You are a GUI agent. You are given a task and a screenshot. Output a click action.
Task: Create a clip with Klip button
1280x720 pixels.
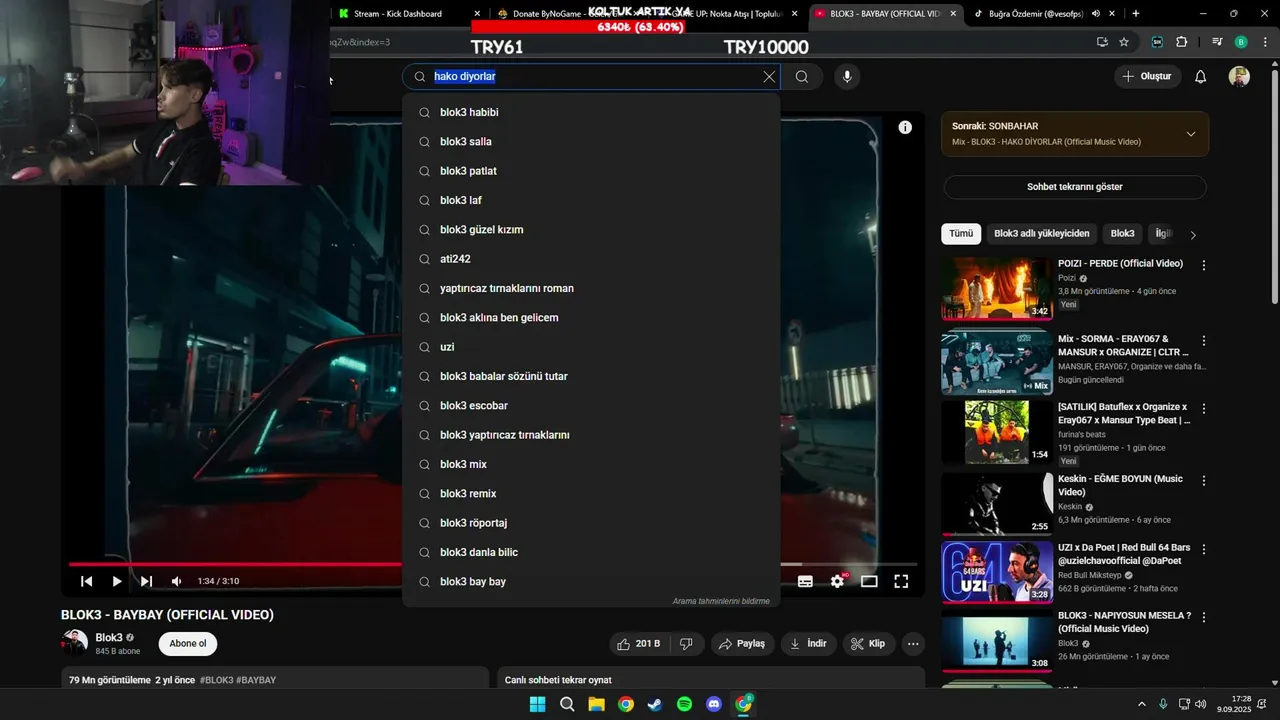[869, 644]
